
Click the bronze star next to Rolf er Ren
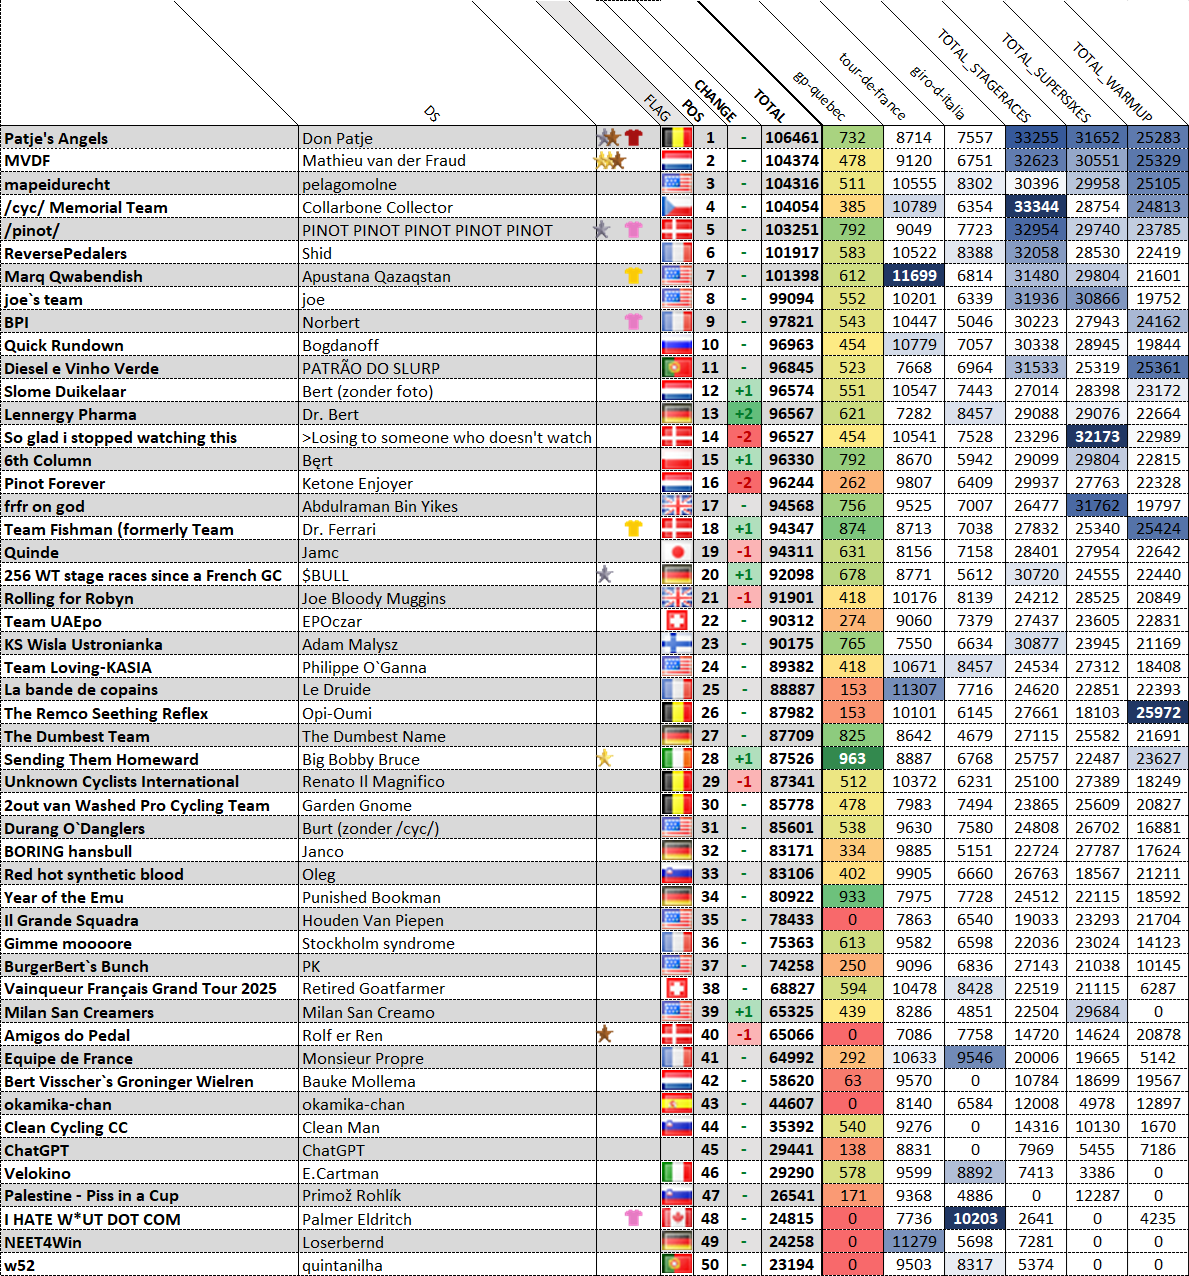tap(604, 1035)
